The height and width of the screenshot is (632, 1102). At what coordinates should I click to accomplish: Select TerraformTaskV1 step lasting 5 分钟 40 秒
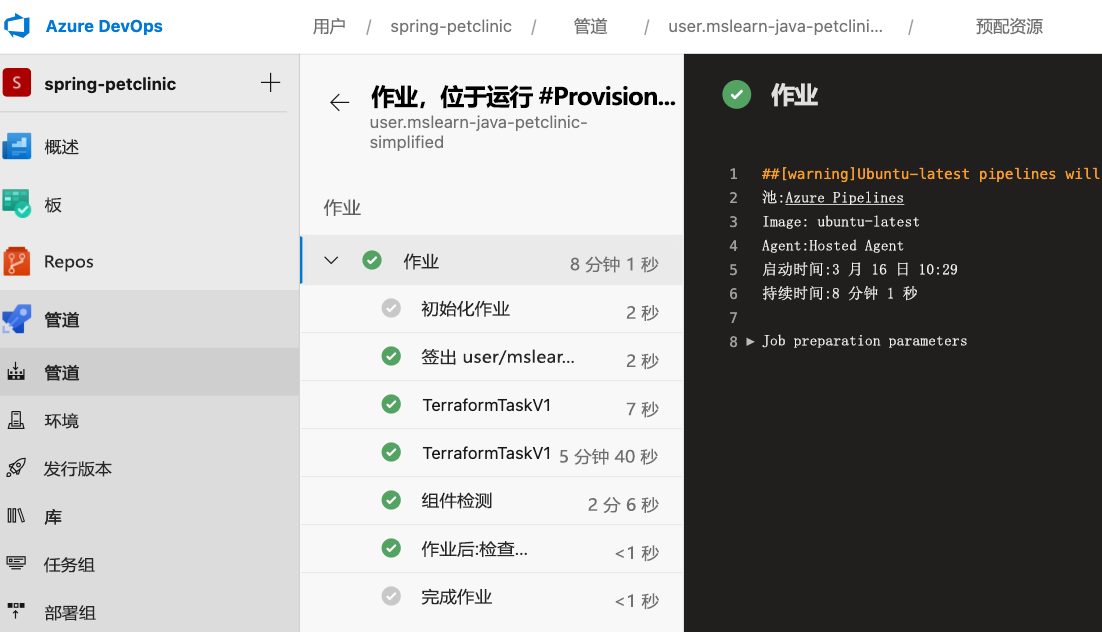[x=492, y=453]
